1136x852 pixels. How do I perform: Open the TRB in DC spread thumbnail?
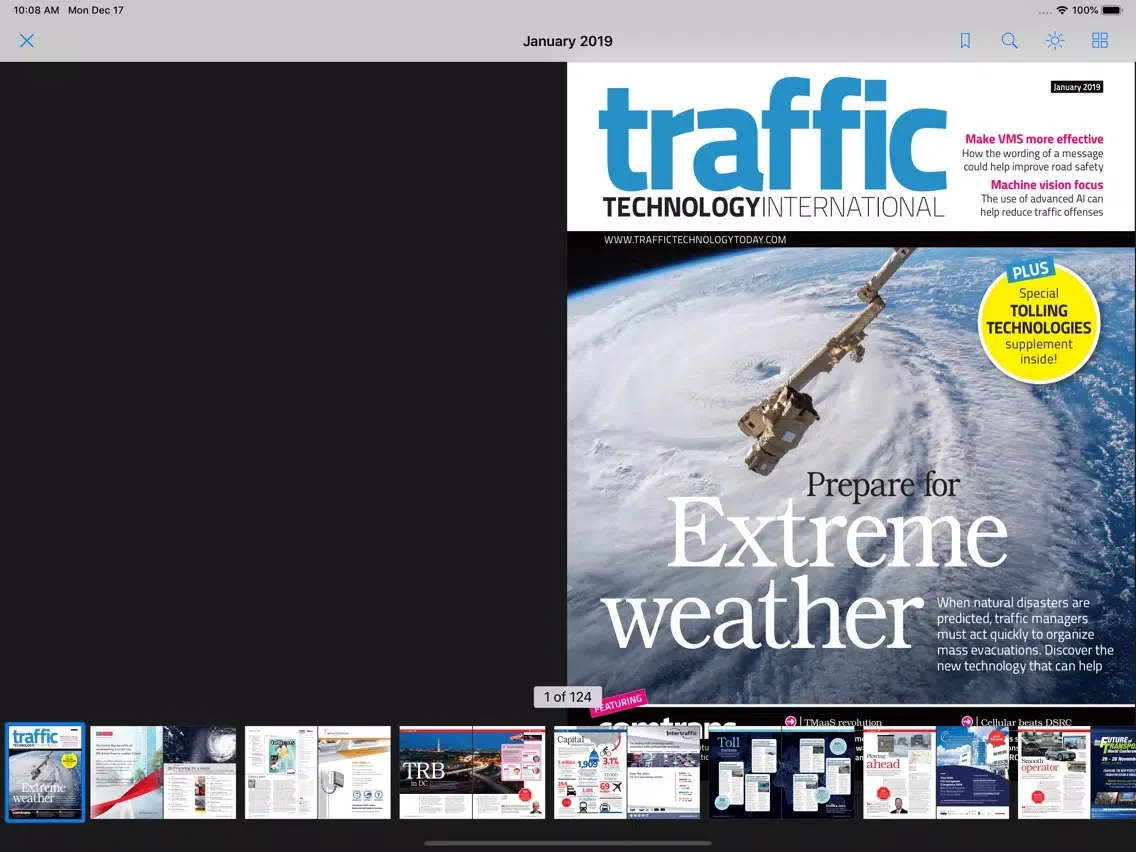pyautogui.click(x=472, y=772)
